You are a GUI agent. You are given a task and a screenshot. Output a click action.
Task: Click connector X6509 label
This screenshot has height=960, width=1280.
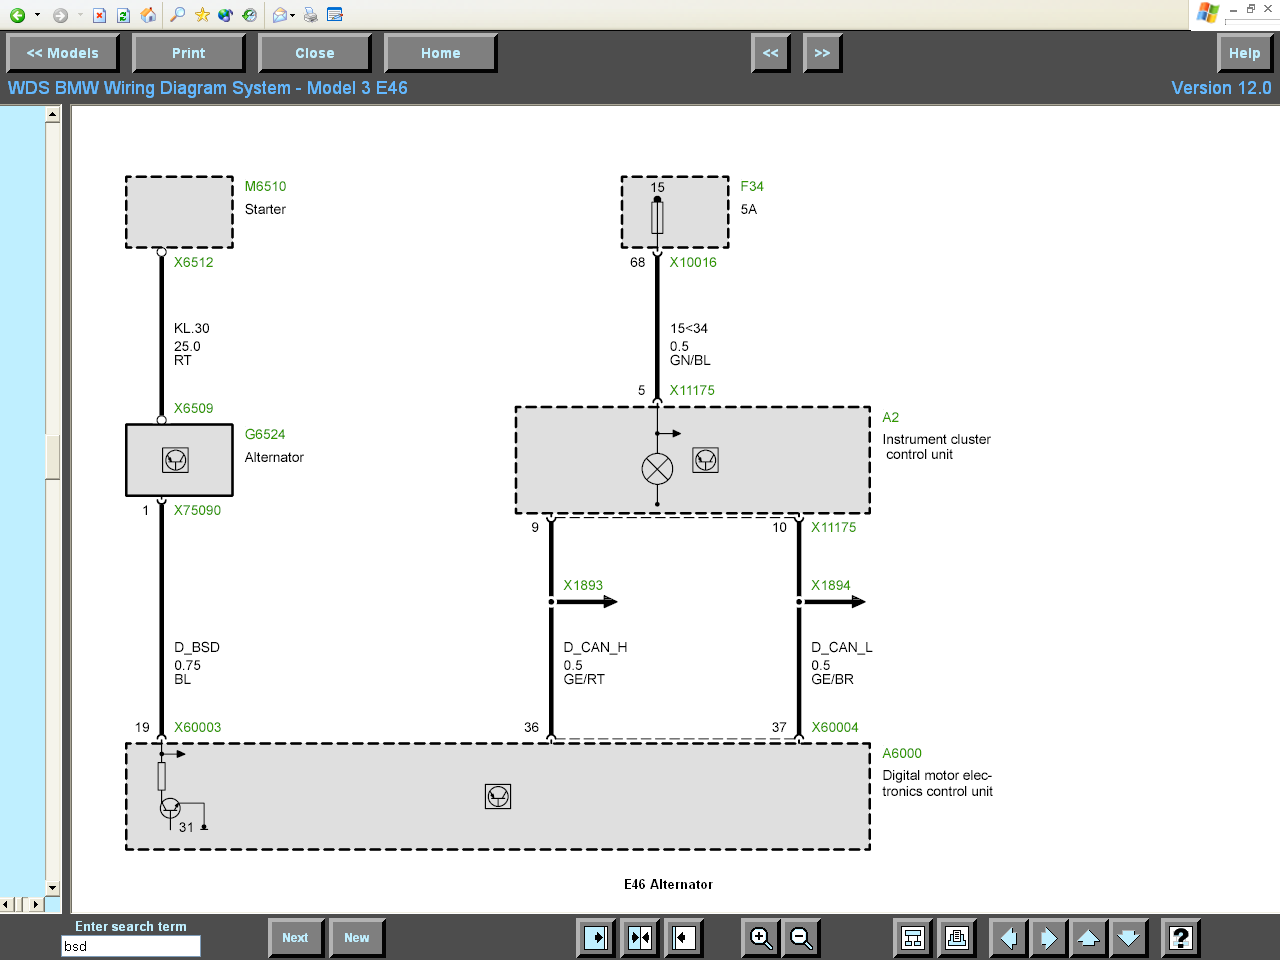point(193,408)
